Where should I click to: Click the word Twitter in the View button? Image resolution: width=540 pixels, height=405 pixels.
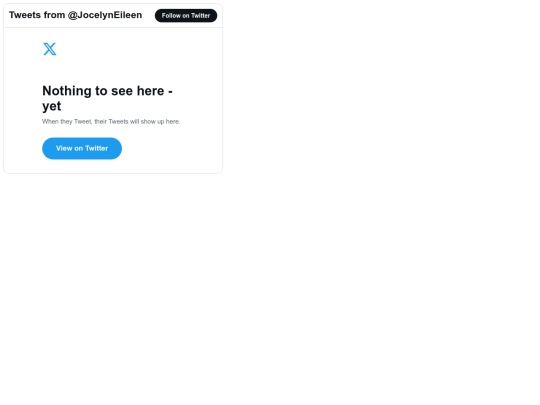(x=96, y=148)
